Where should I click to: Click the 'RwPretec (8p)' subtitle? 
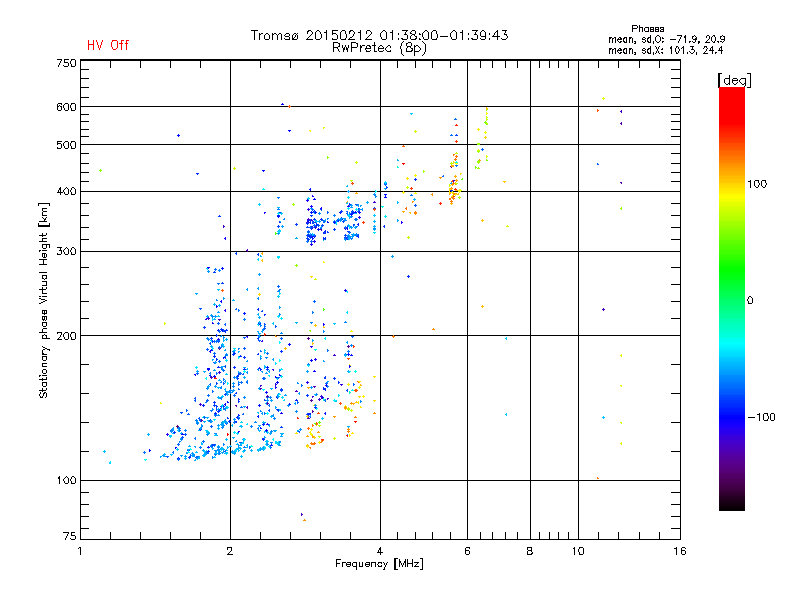[x=379, y=48]
